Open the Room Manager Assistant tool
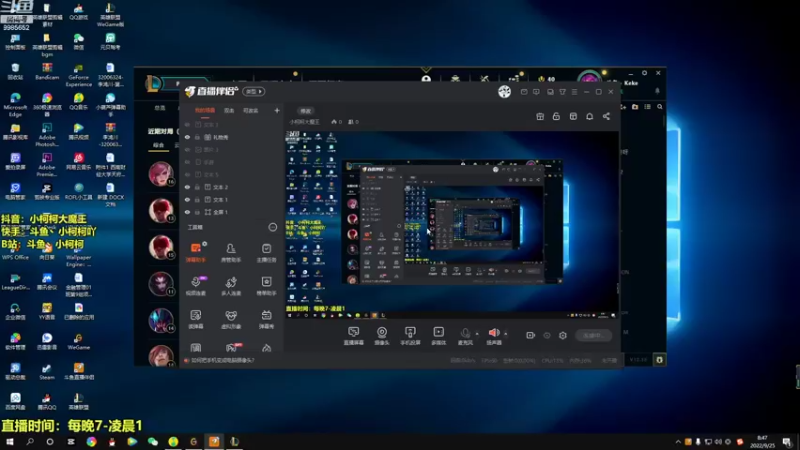 point(231,252)
